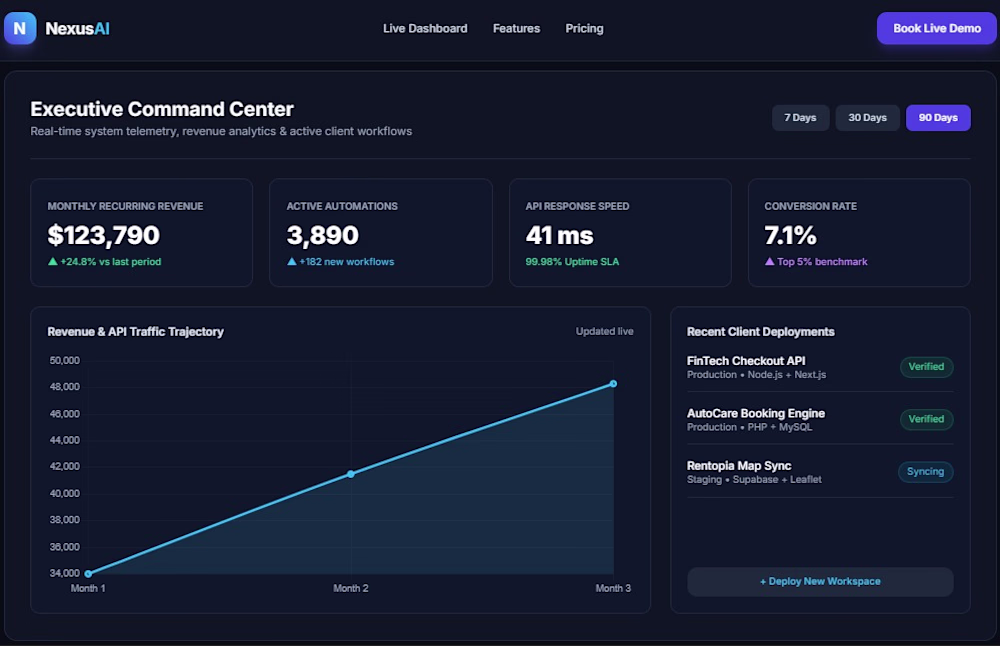This screenshot has width=1000, height=646.
Task: Switch to the 30 Days range
Action: [867, 117]
